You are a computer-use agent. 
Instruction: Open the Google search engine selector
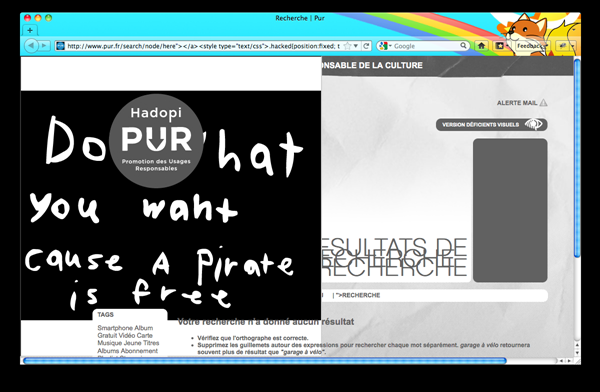pos(385,46)
